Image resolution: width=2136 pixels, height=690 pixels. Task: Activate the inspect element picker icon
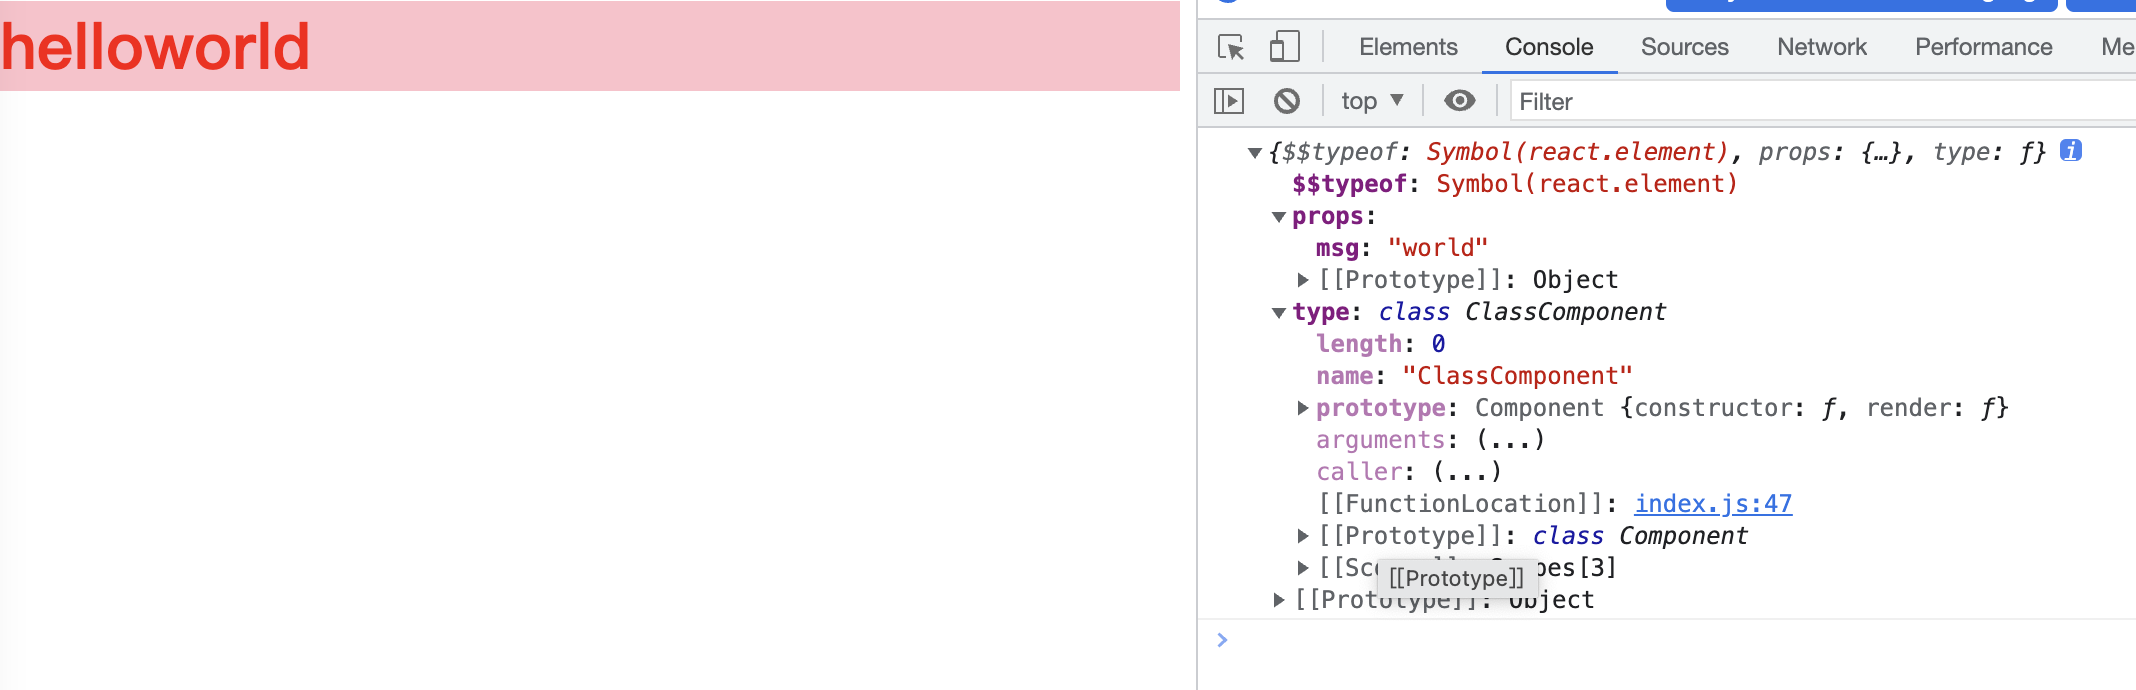pos(1231,47)
